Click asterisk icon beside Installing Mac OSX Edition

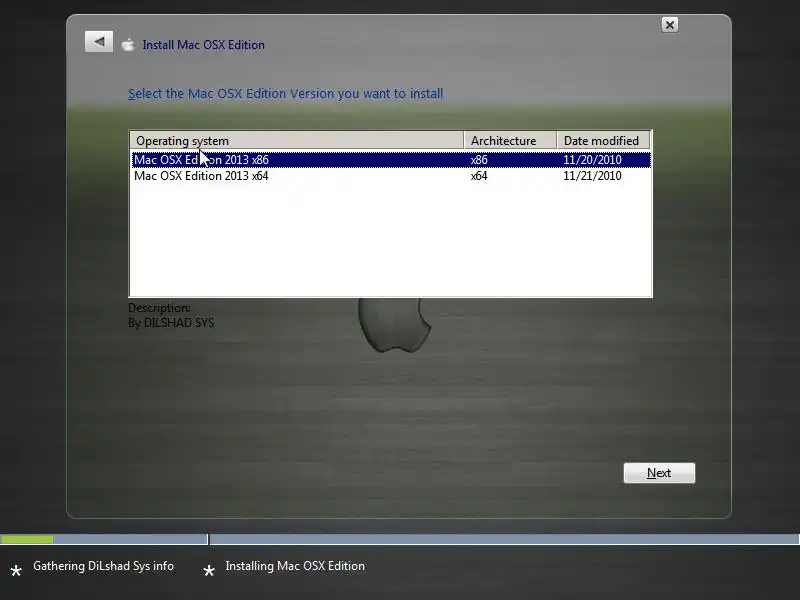tap(209, 571)
